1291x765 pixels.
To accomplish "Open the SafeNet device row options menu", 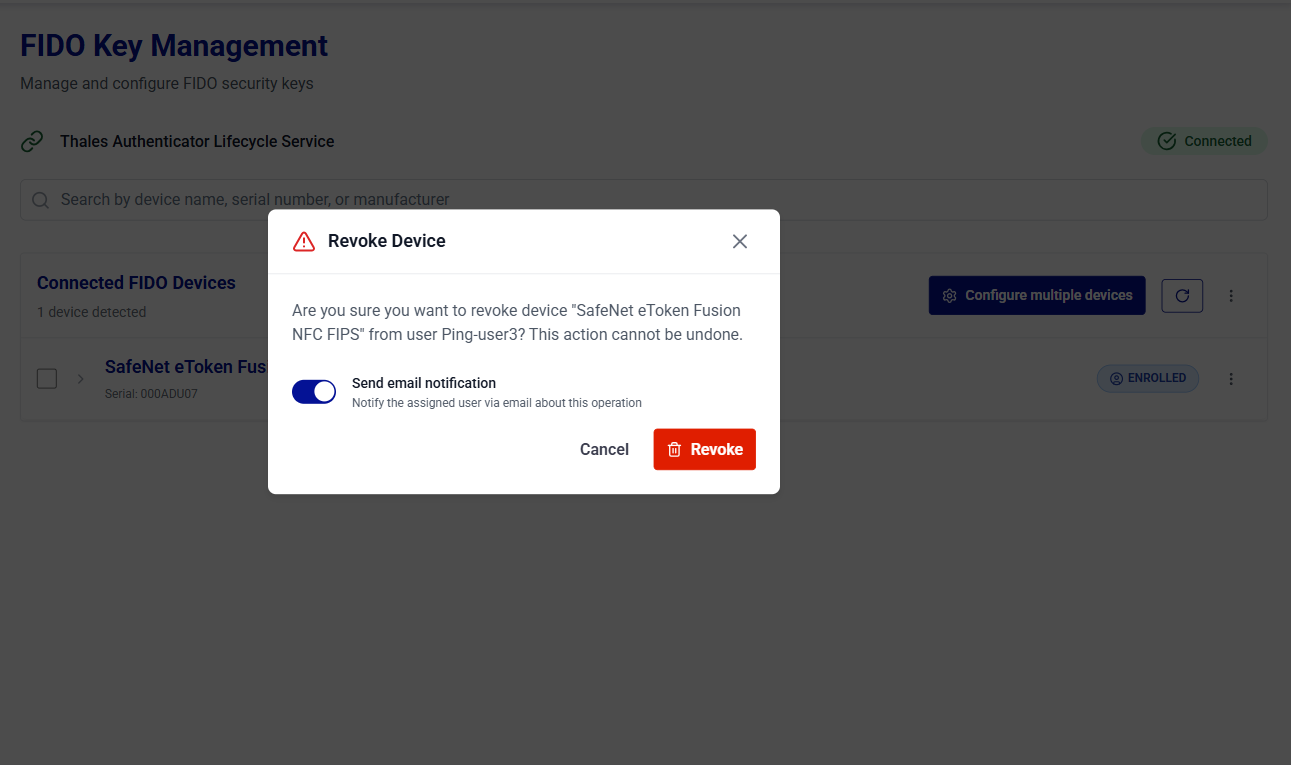I will [1231, 379].
